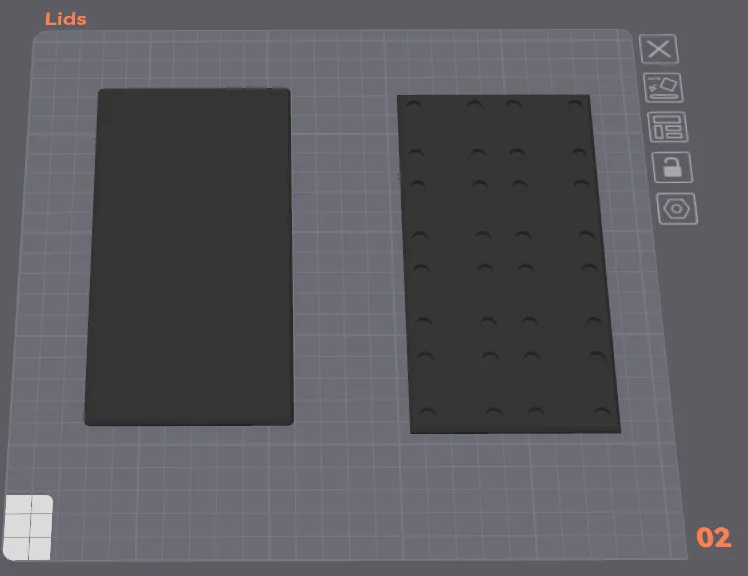
Task: Click the white grid square at plate corner
Action: [28, 527]
